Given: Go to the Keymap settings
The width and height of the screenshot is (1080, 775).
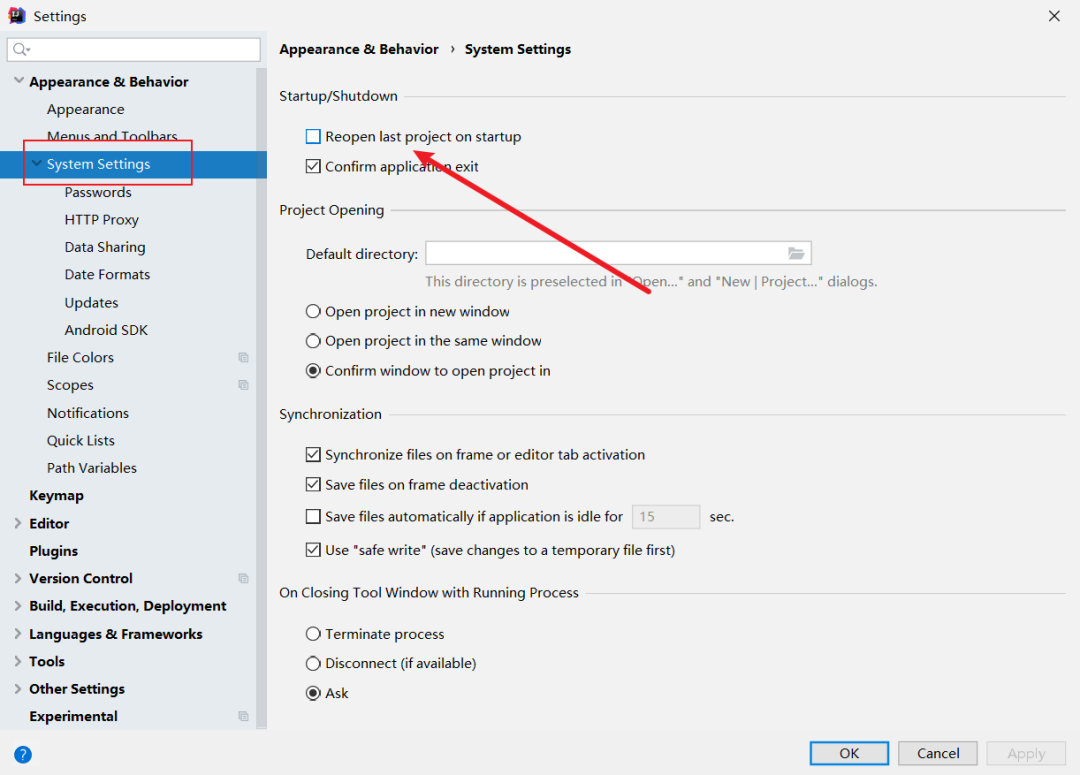Looking at the screenshot, I should [56, 495].
